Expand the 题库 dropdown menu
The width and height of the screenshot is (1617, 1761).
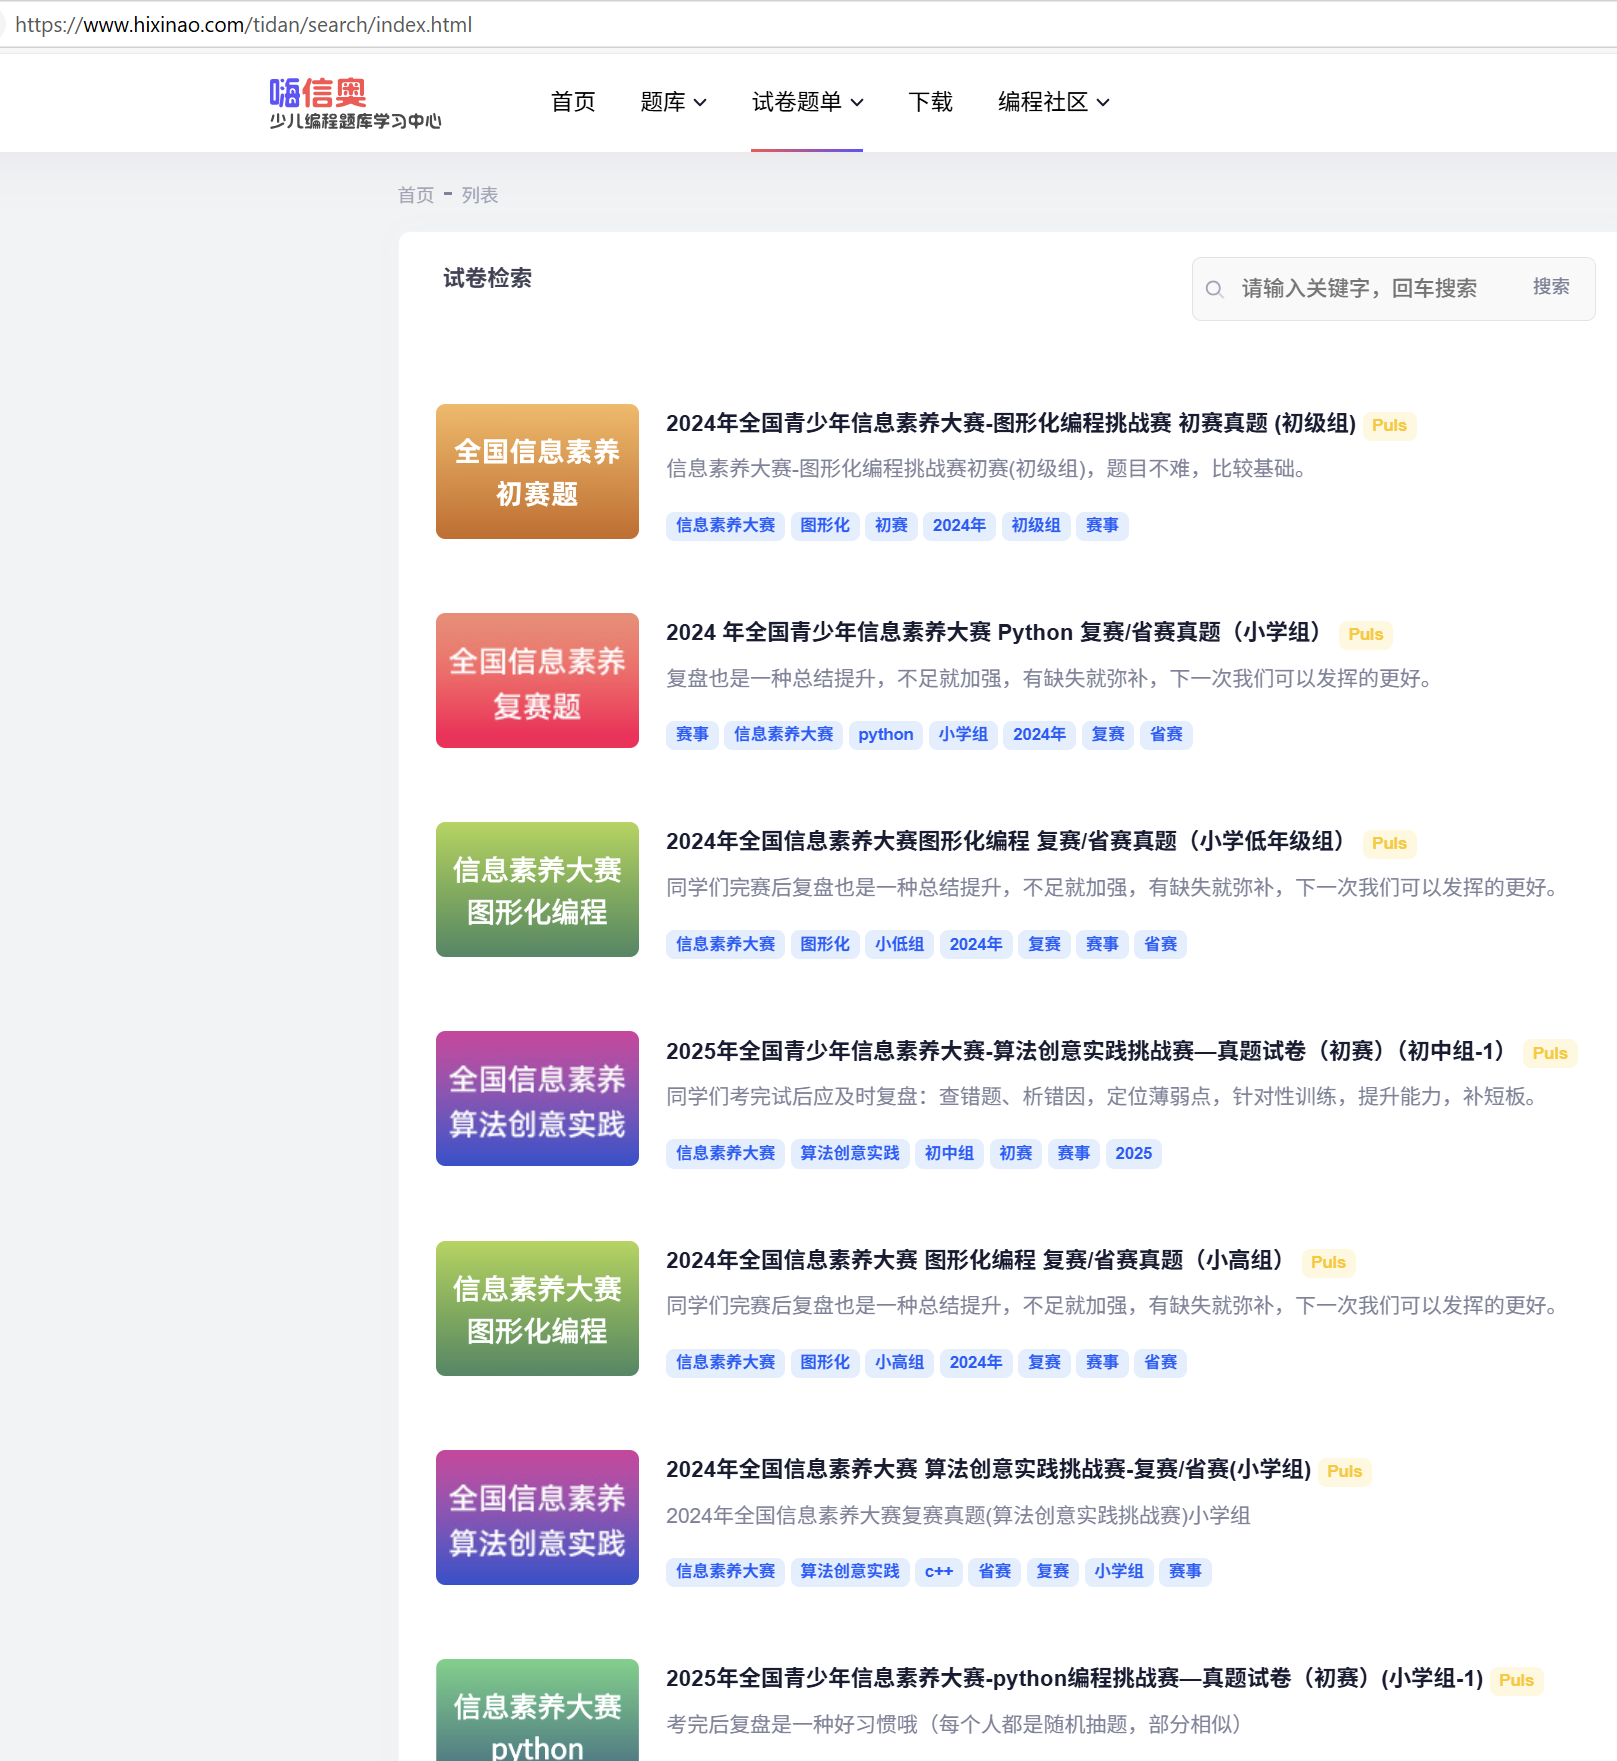pos(673,102)
